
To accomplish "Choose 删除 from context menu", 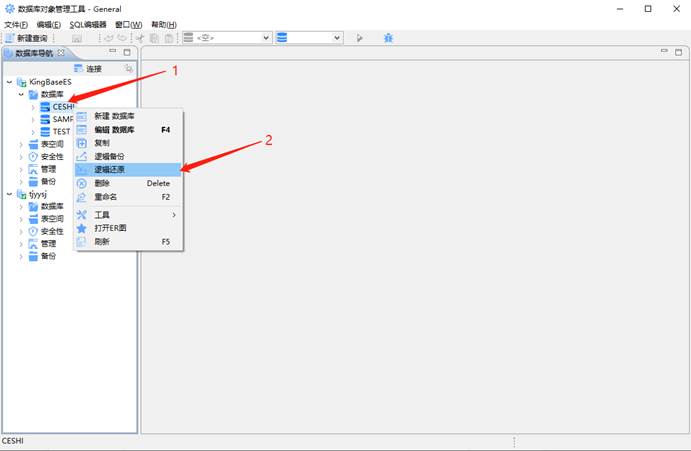I will (128, 183).
